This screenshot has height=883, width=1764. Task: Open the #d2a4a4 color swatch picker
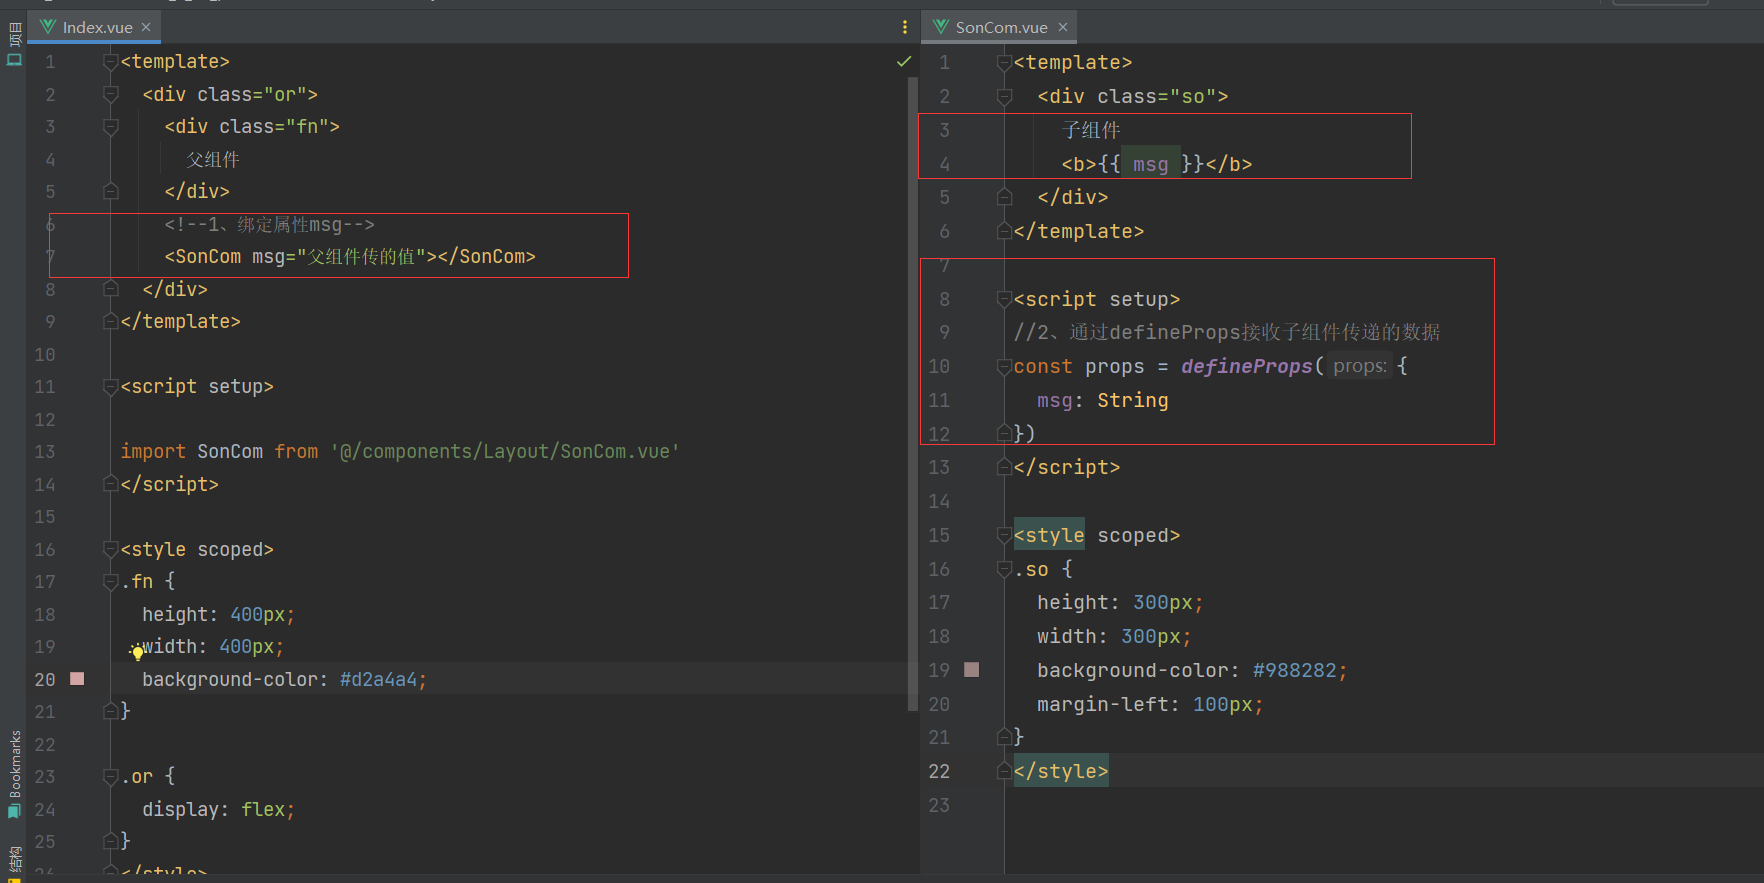(77, 679)
